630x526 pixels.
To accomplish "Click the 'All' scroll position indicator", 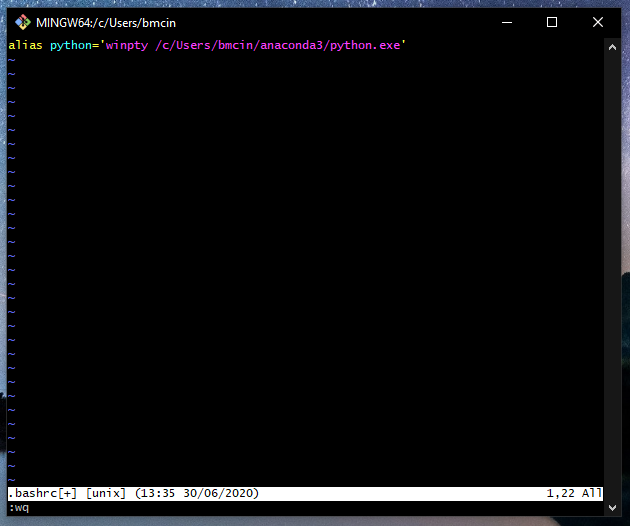I will tap(592, 494).
